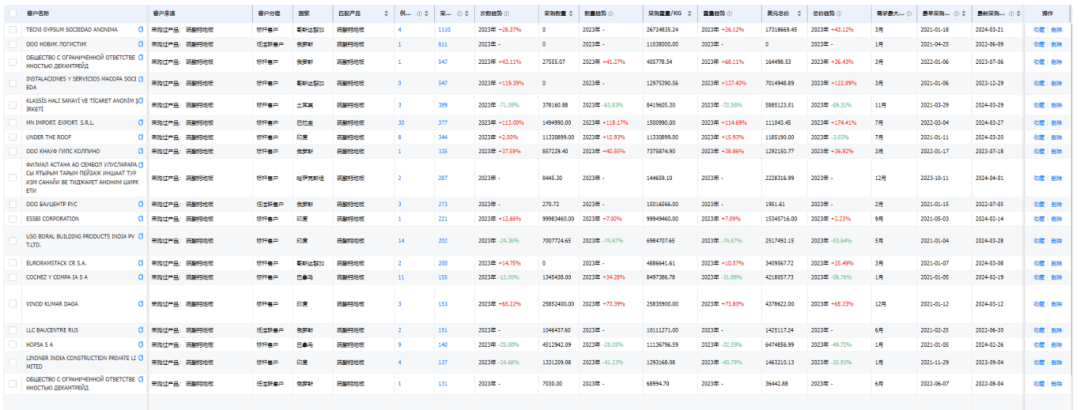Open info icon in 最早采购 column header
The height and width of the screenshot is (410, 1080).
point(957,13)
